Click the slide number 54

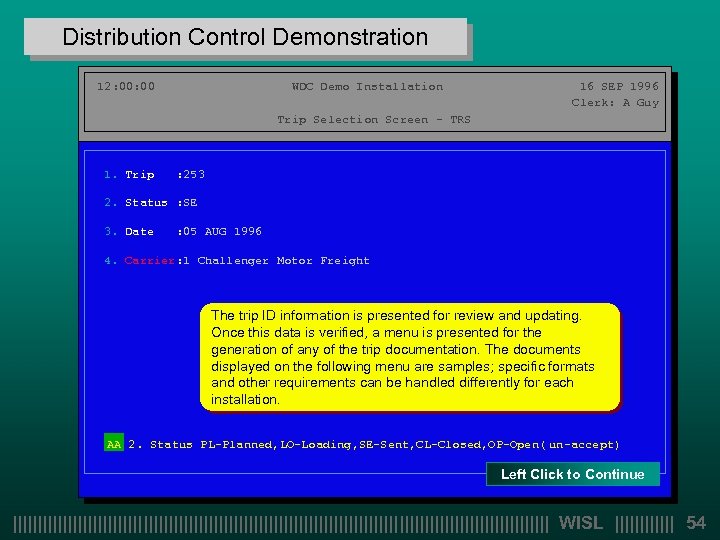tap(696, 523)
